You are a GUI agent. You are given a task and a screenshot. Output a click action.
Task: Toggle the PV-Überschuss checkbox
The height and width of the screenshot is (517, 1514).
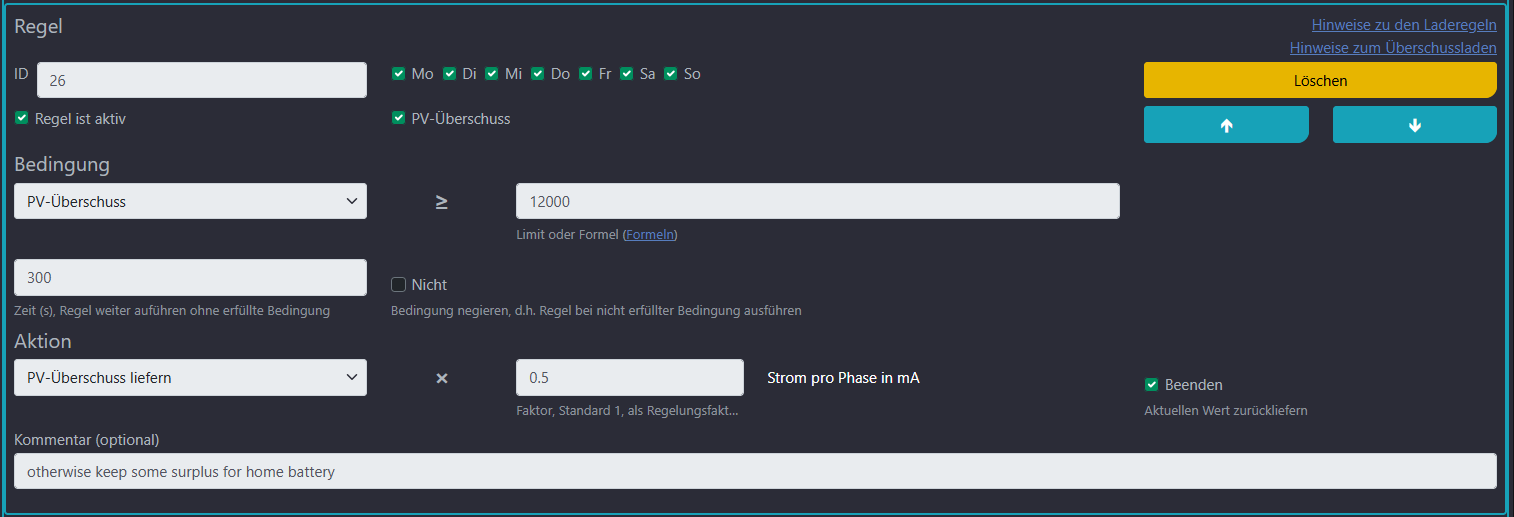(x=399, y=119)
